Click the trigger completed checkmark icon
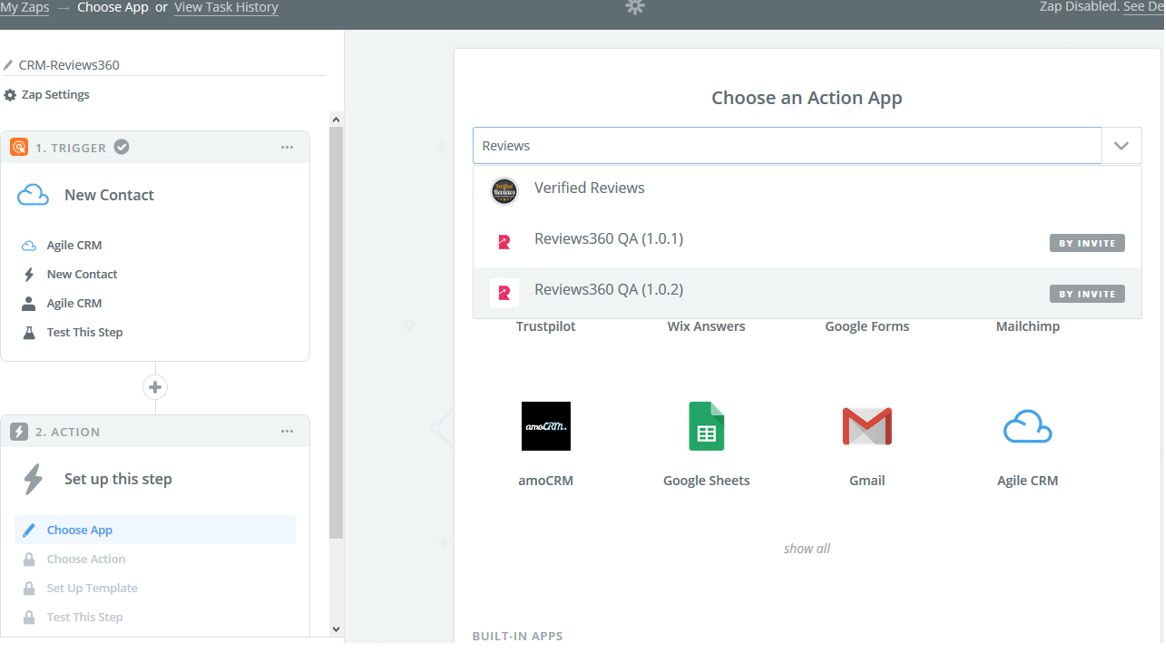This screenshot has height=650, width=1166. pyautogui.click(x=122, y=147)
